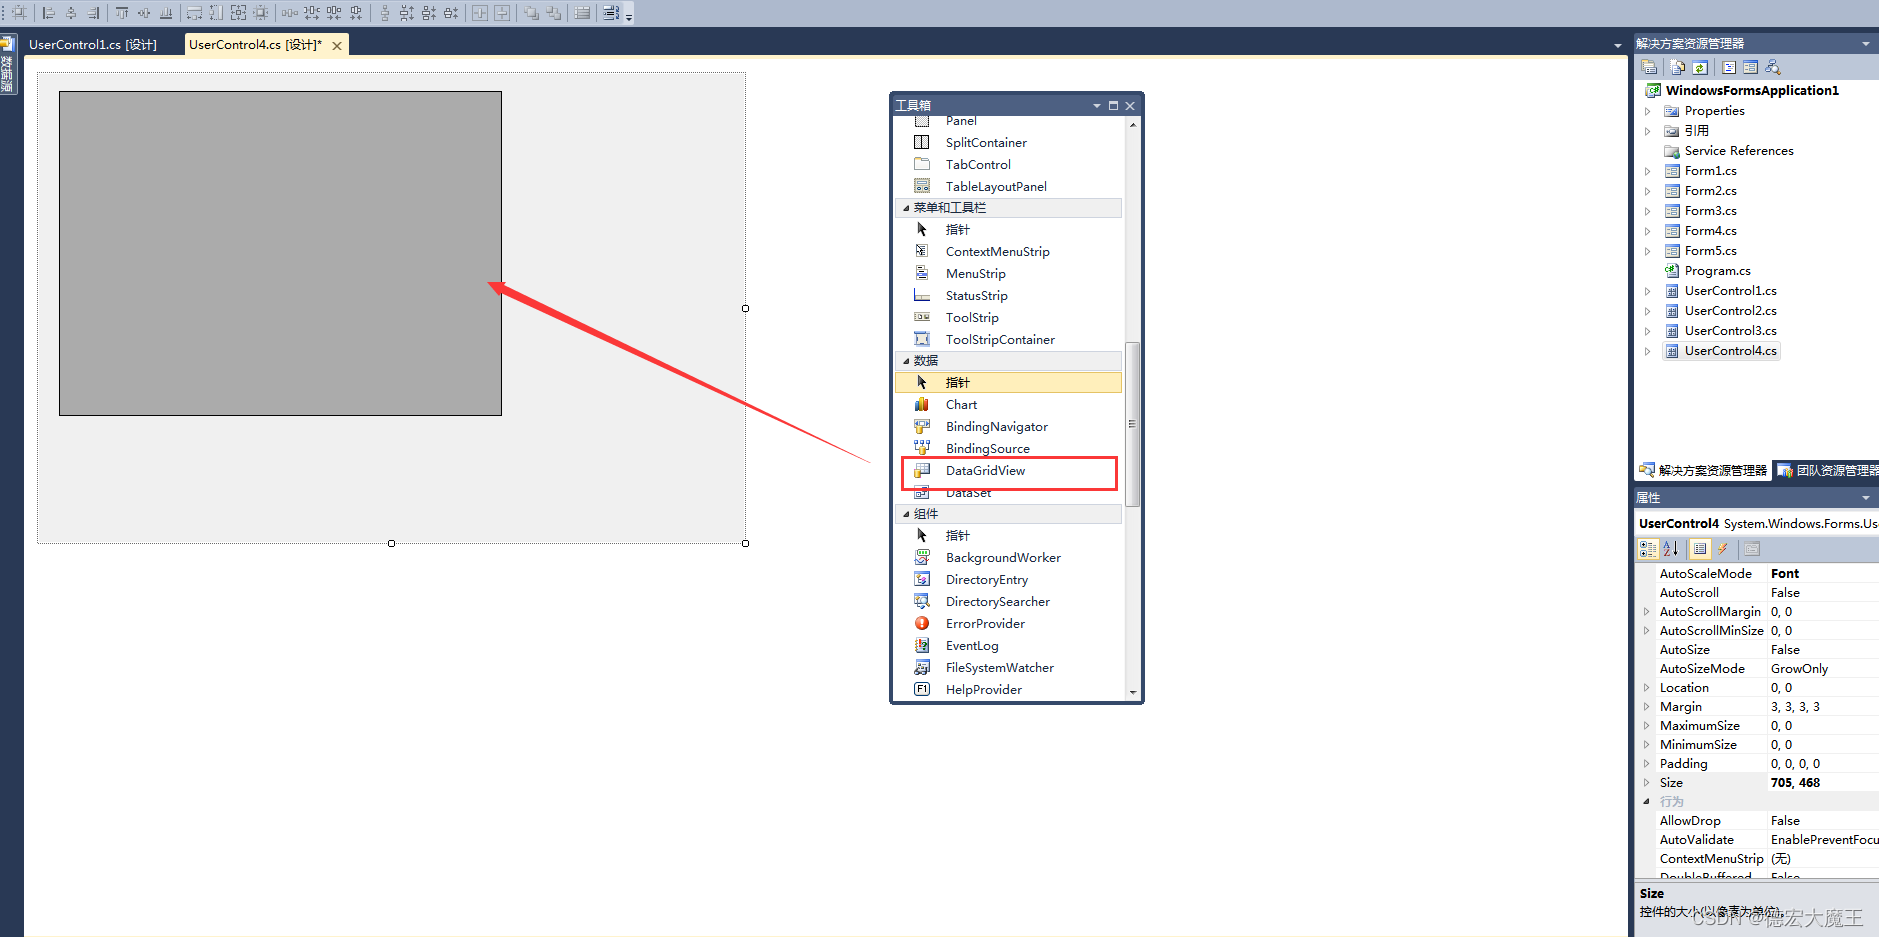This screenshot has width=1879, height=937.
Task: Click the Make Same Height icon
Action: pos(216,13)
